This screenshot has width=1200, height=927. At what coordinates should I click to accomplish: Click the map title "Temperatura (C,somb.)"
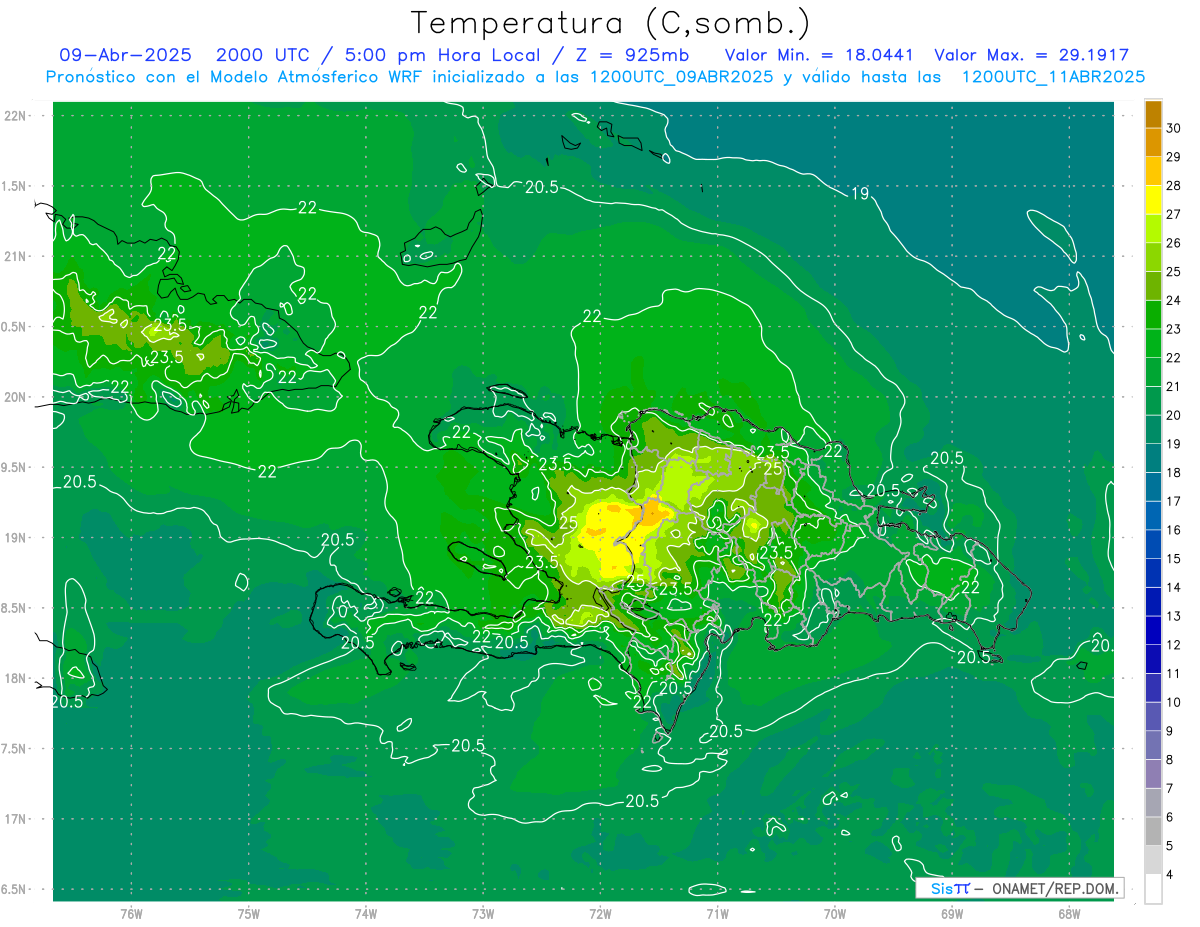pos(611,23)
